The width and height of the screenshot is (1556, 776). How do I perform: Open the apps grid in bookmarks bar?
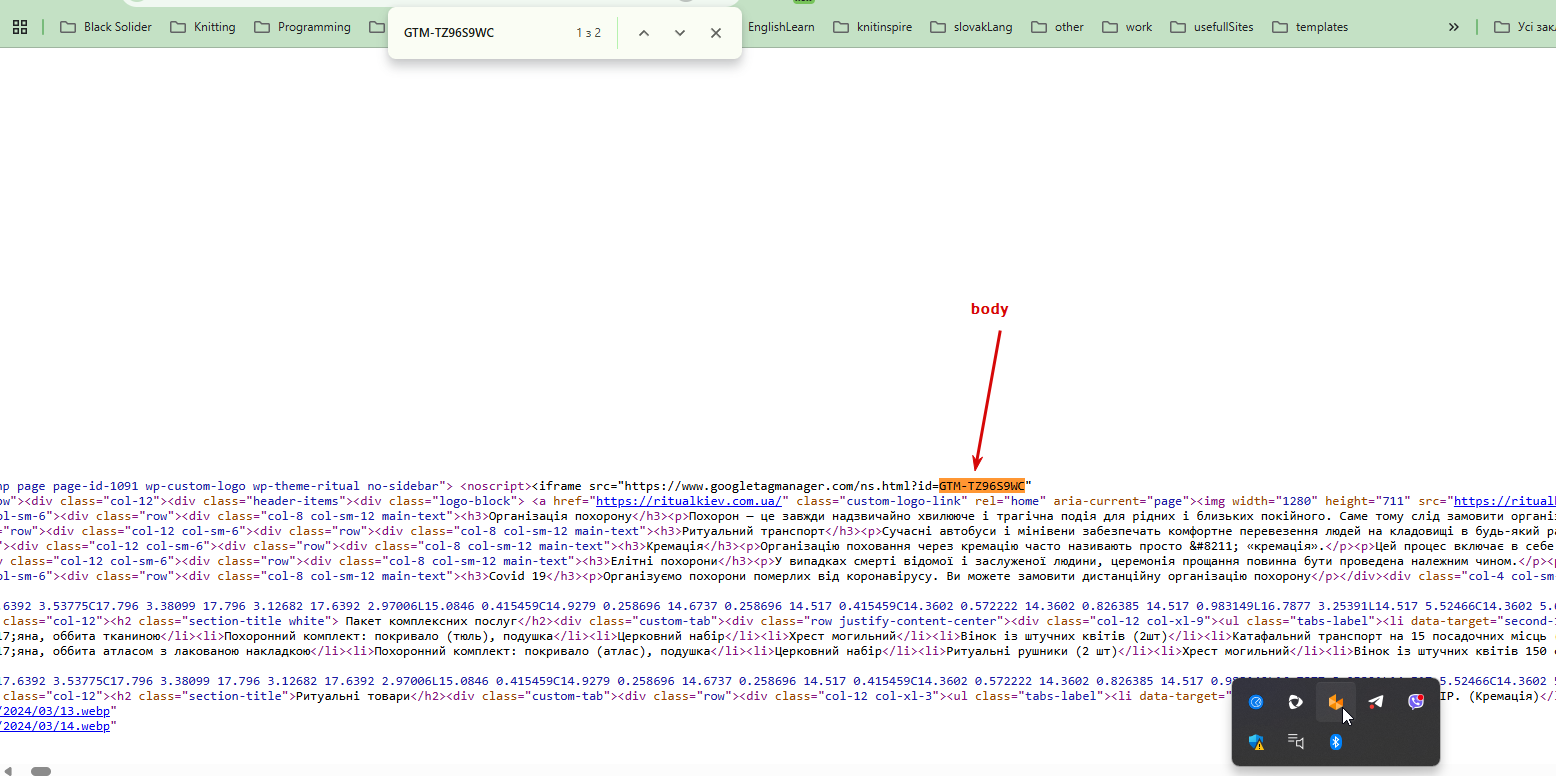click(19, 27)
